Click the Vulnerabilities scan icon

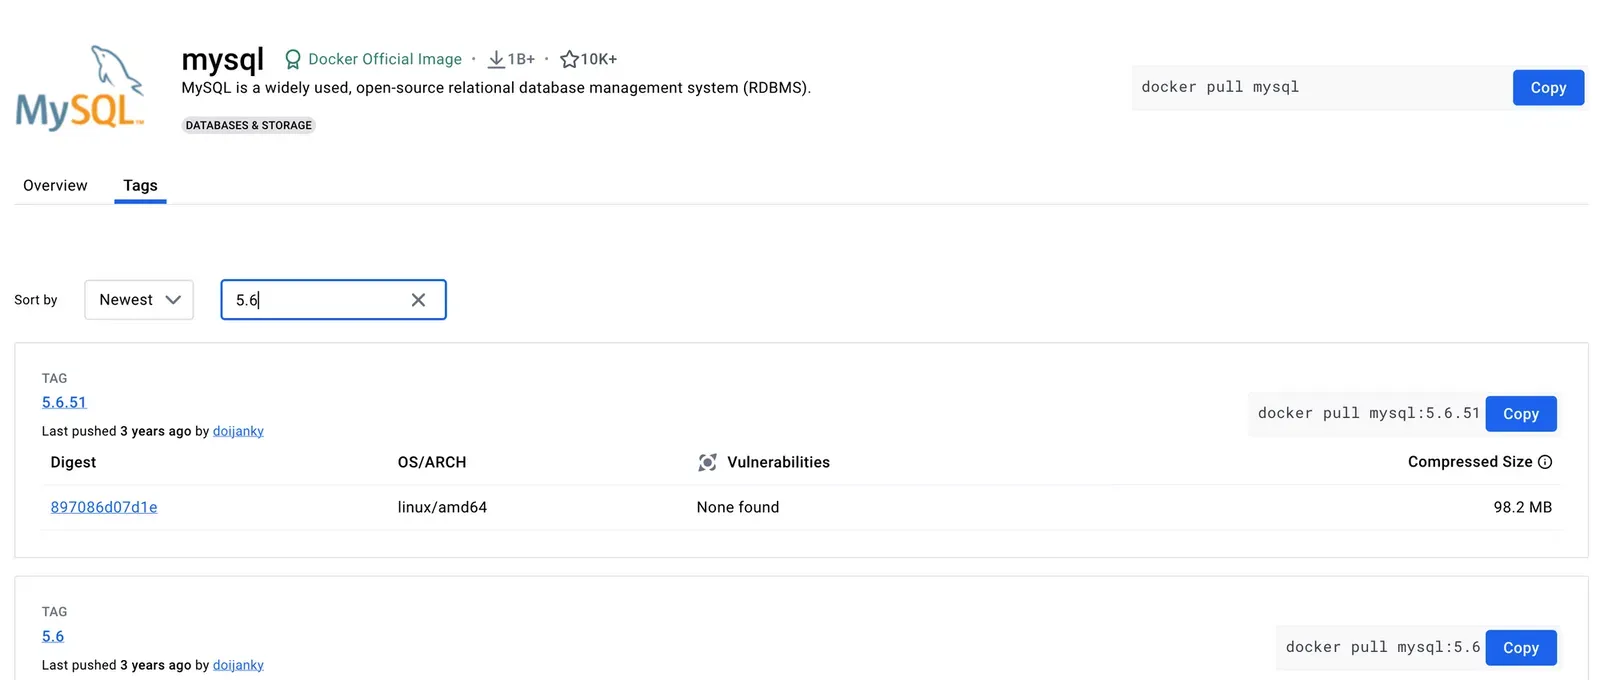click(x=707, y=462)
